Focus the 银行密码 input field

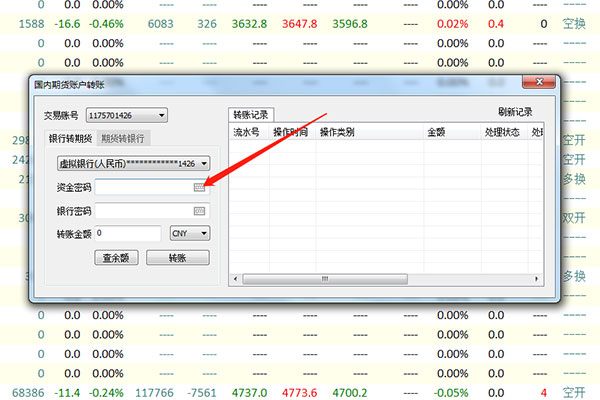[x=152, y=211]
